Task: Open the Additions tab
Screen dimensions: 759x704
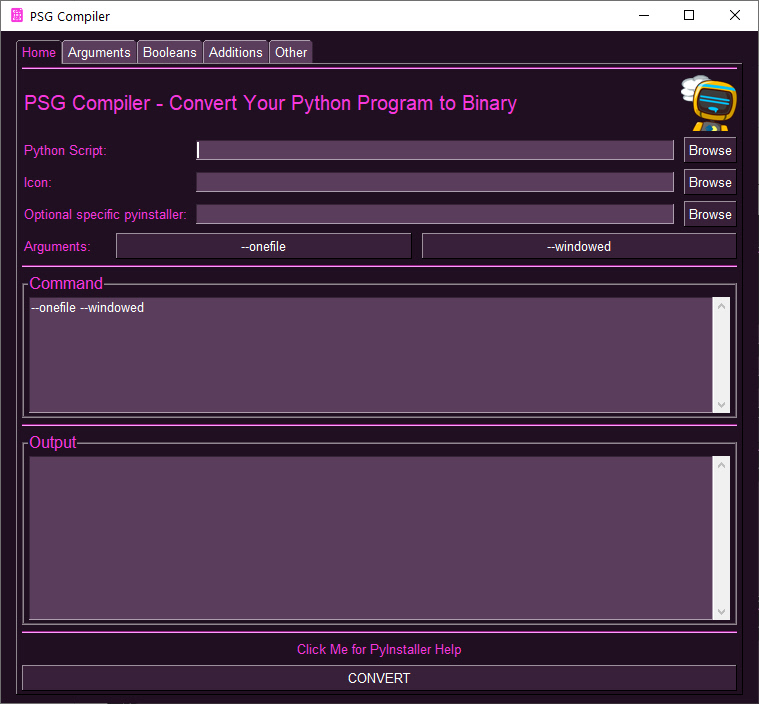Action: pos(235,52)
